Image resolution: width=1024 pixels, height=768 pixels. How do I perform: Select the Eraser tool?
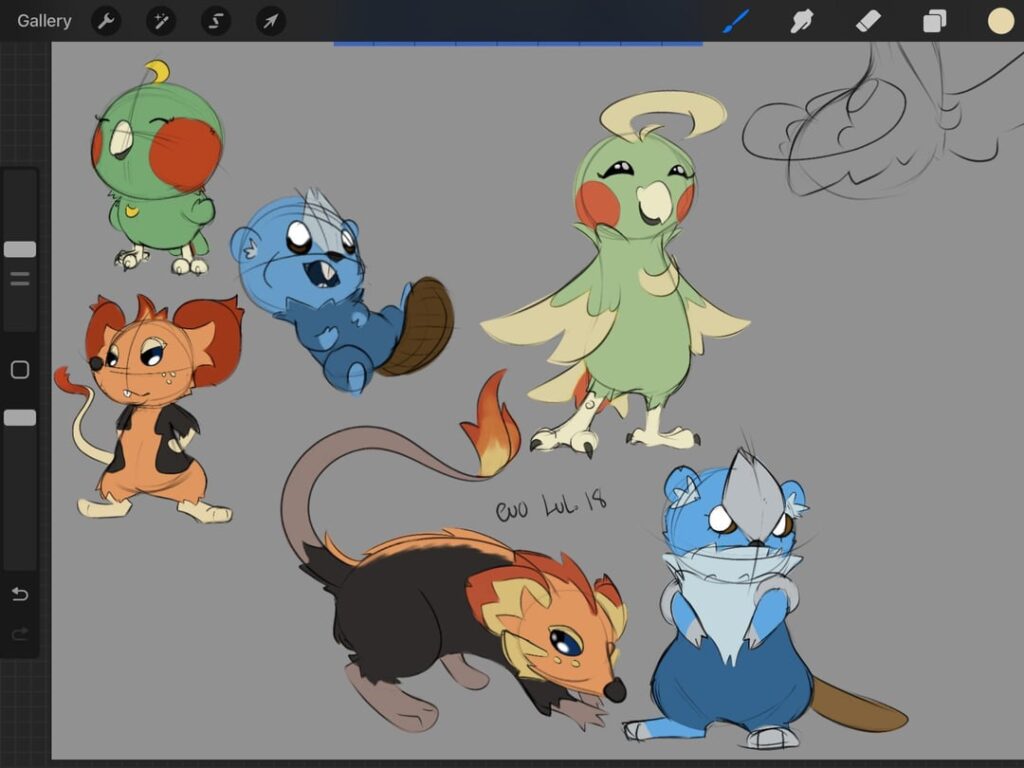point(868,21)
